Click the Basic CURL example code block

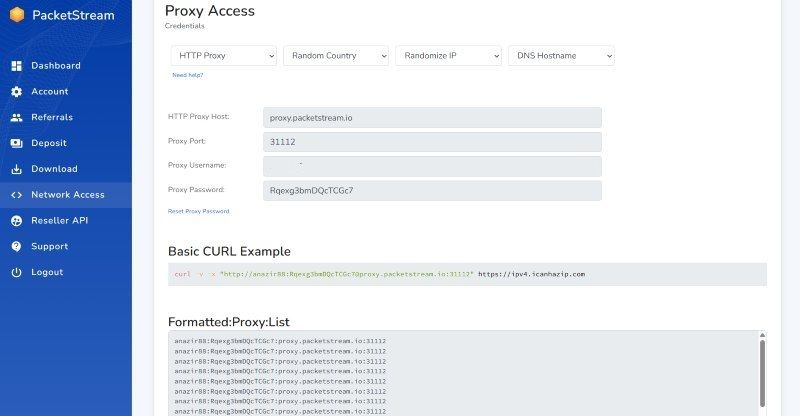pyautogui.click(x=467, y=274)
